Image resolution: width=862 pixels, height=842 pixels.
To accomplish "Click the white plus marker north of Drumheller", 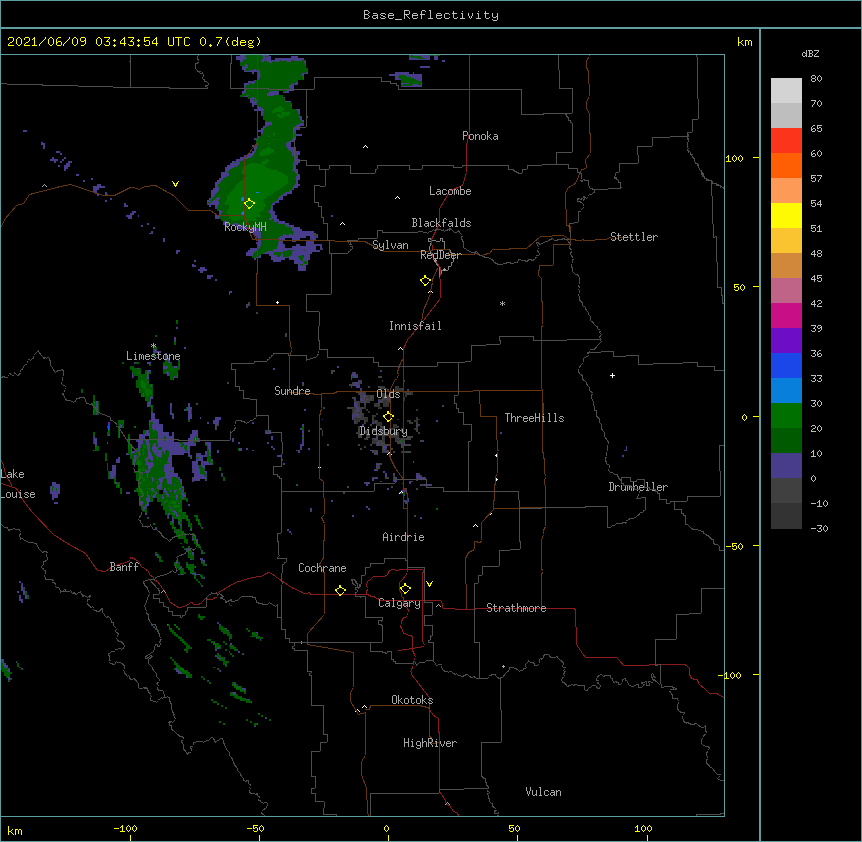I will [x=612, y=375].
